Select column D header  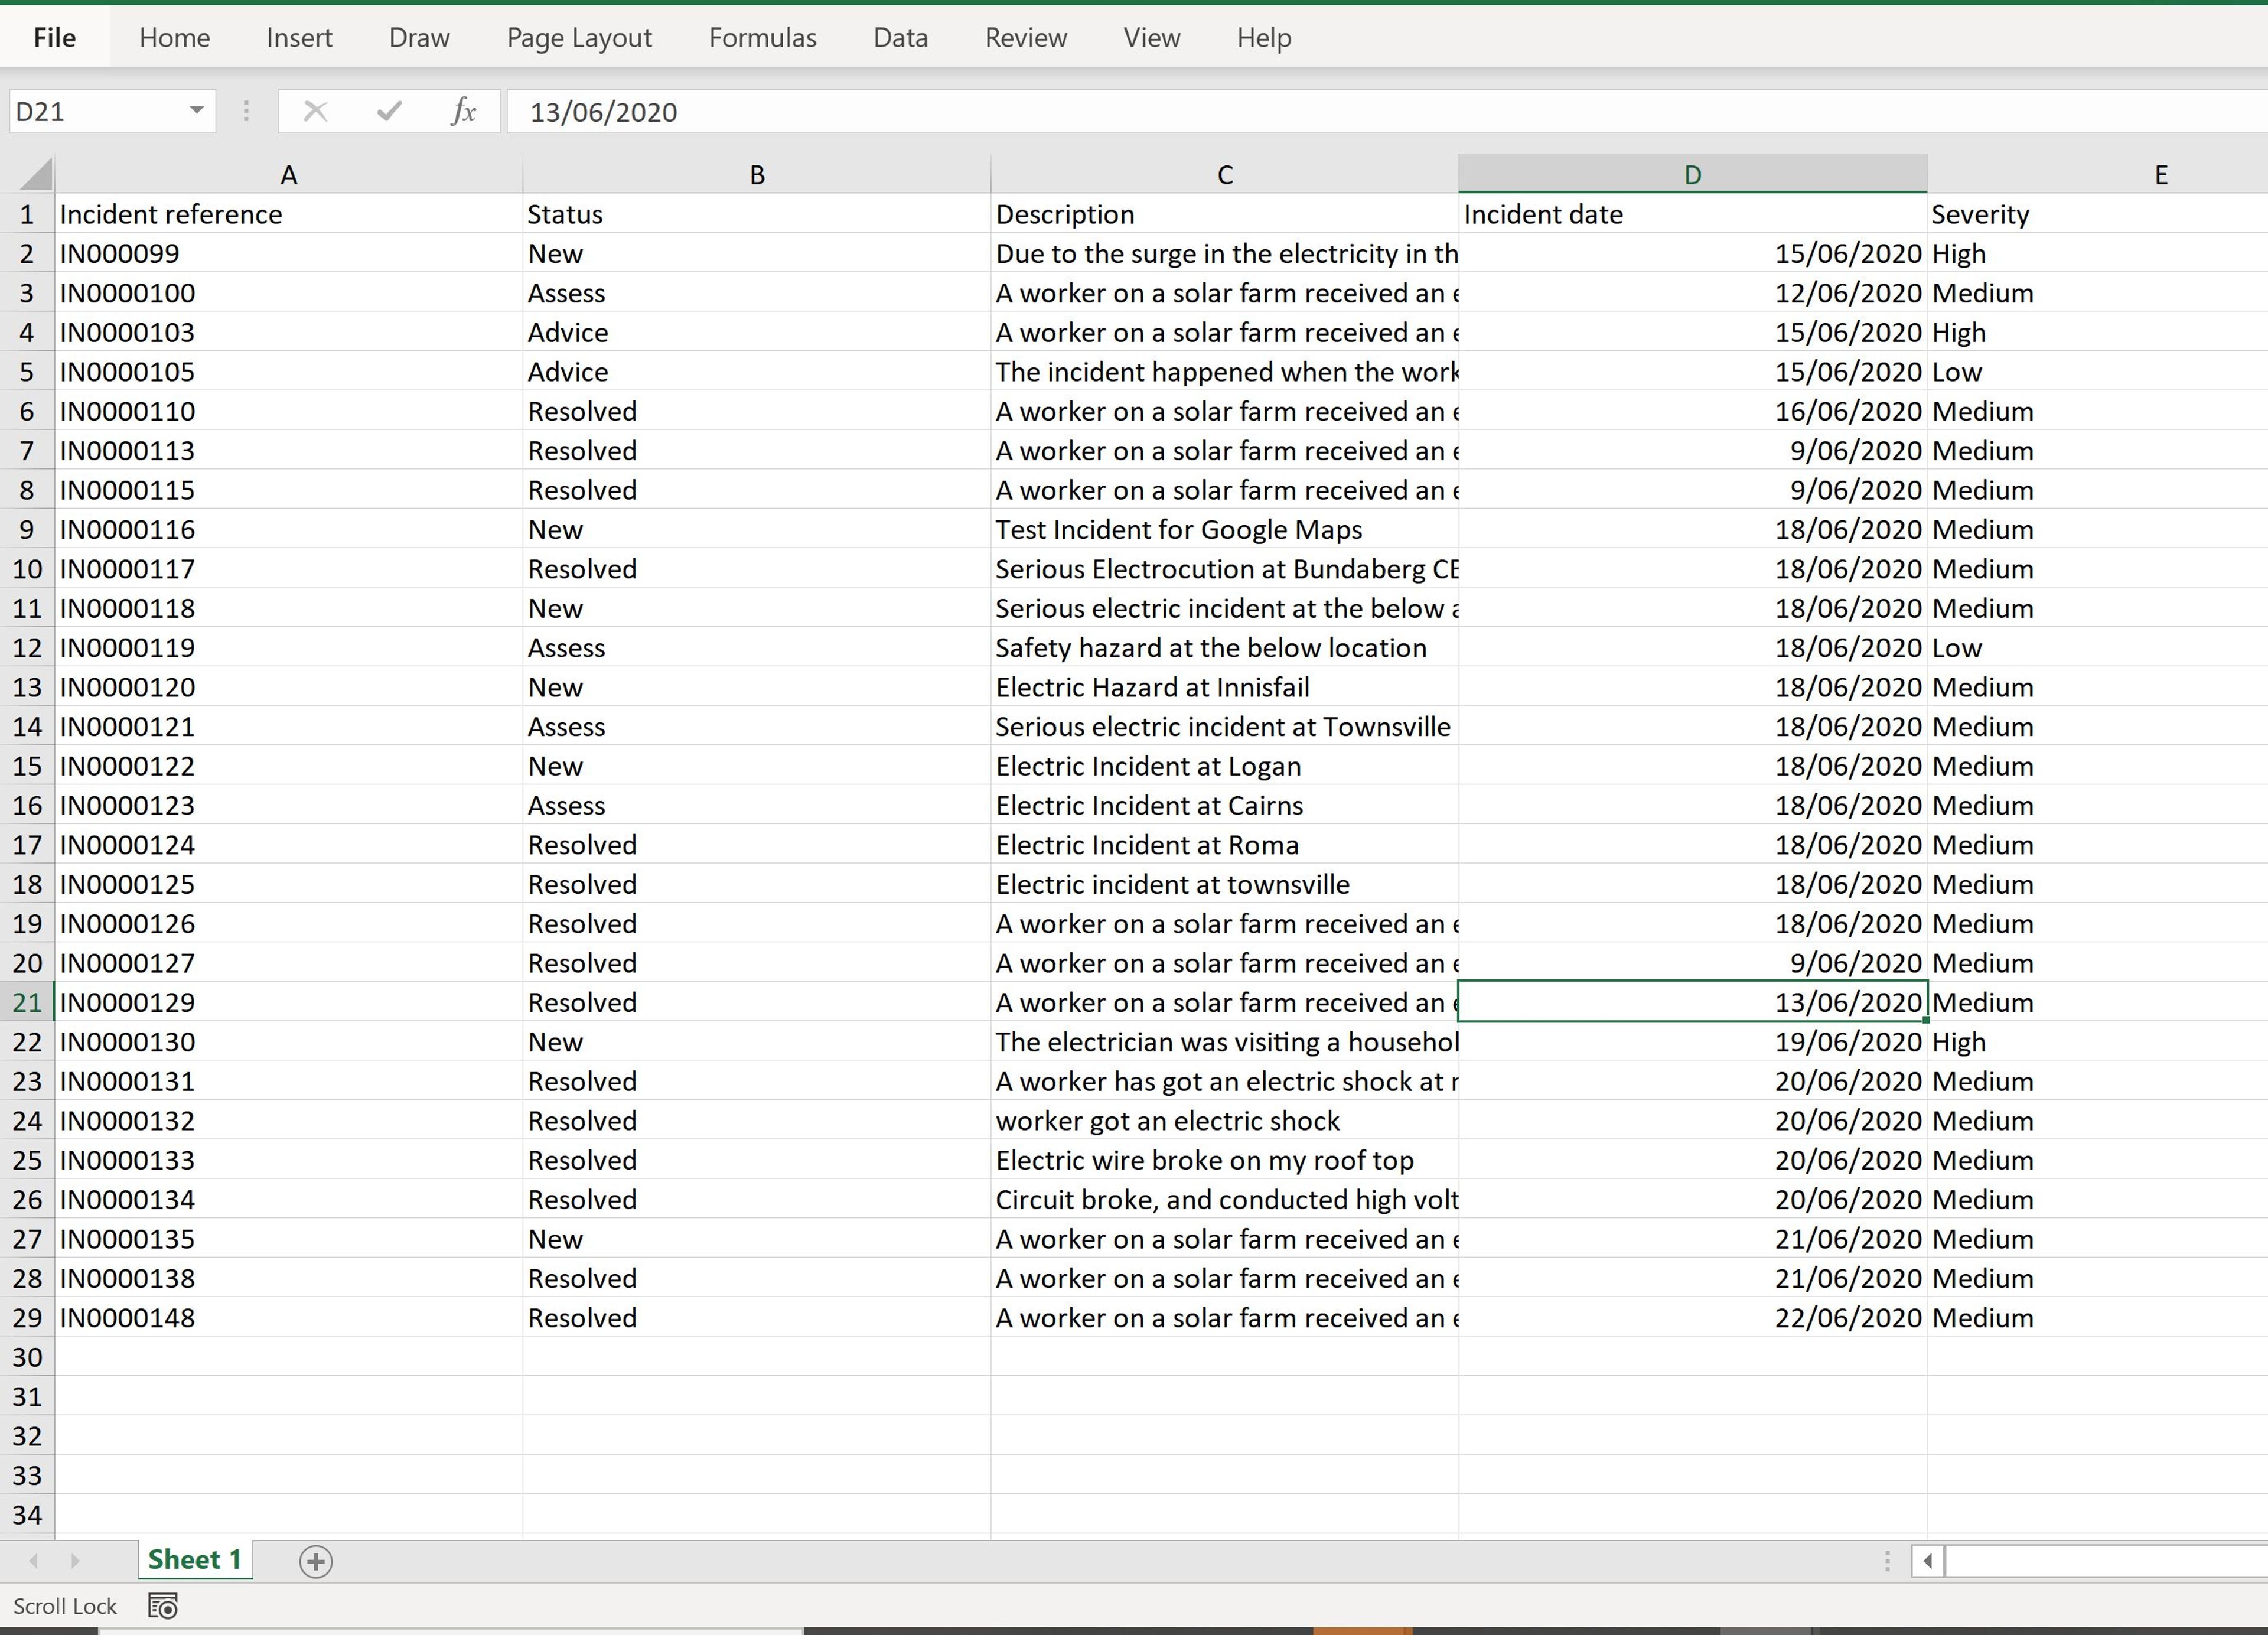point(1692,174)
